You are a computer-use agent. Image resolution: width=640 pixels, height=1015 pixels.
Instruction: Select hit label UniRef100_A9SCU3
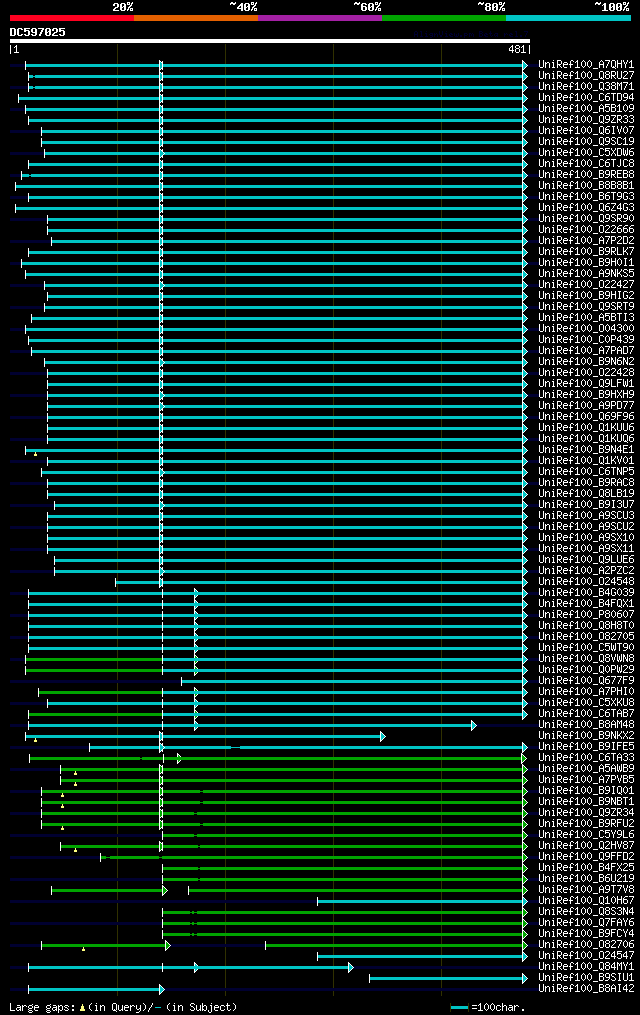point(586,516)
